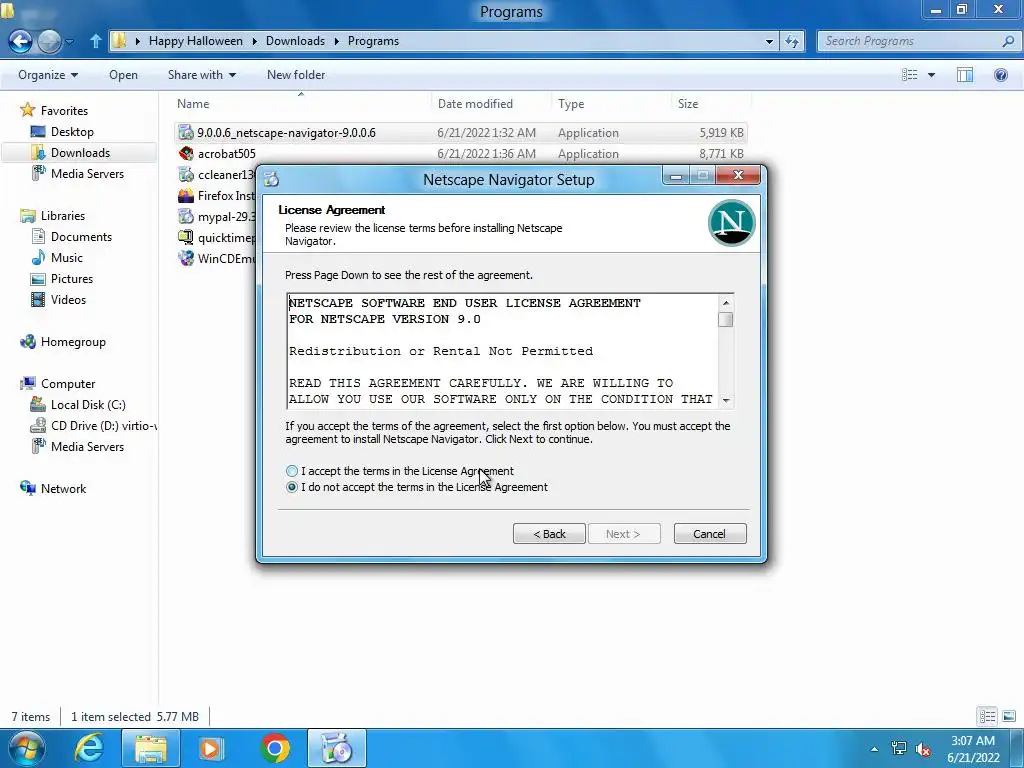
Task: Click the Cancel button in Netscape setup
Action: (710, 534)
